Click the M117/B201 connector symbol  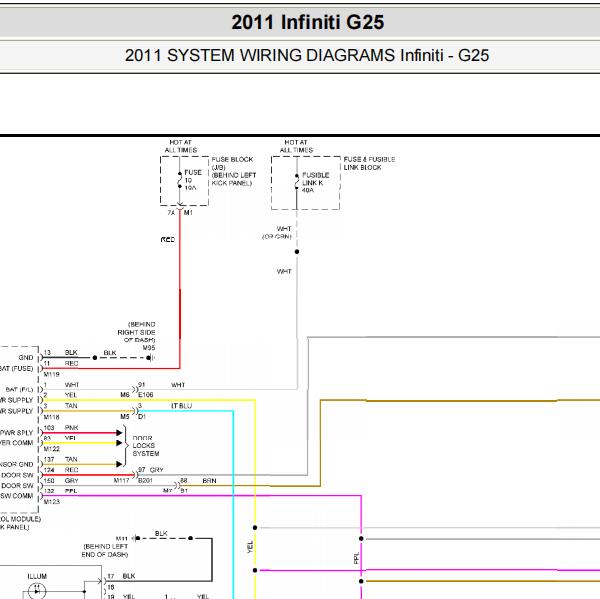135,475
